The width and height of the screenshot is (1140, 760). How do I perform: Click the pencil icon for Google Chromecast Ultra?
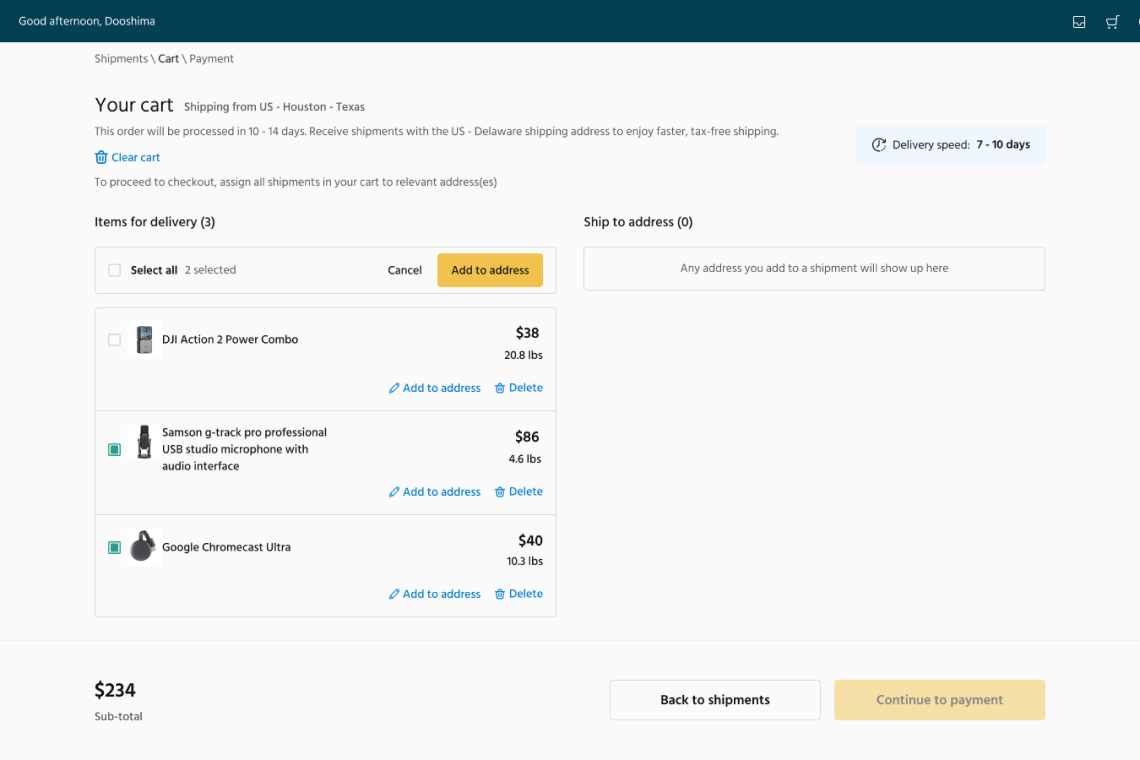394,594
